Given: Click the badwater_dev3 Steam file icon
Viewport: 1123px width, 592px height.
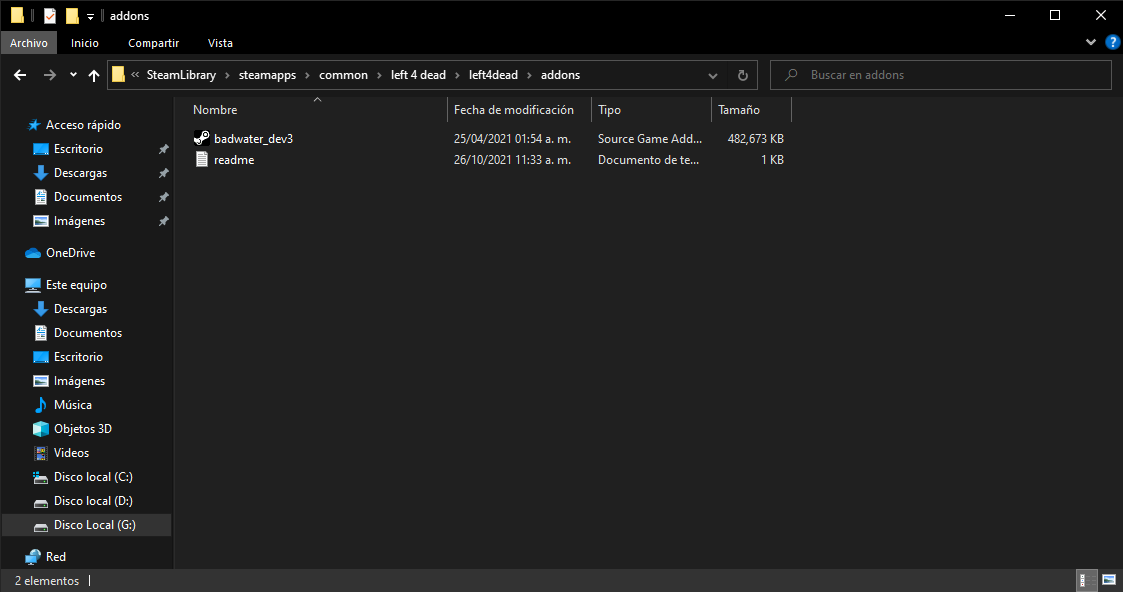Looking at the screenshot, I should (202, 139).
